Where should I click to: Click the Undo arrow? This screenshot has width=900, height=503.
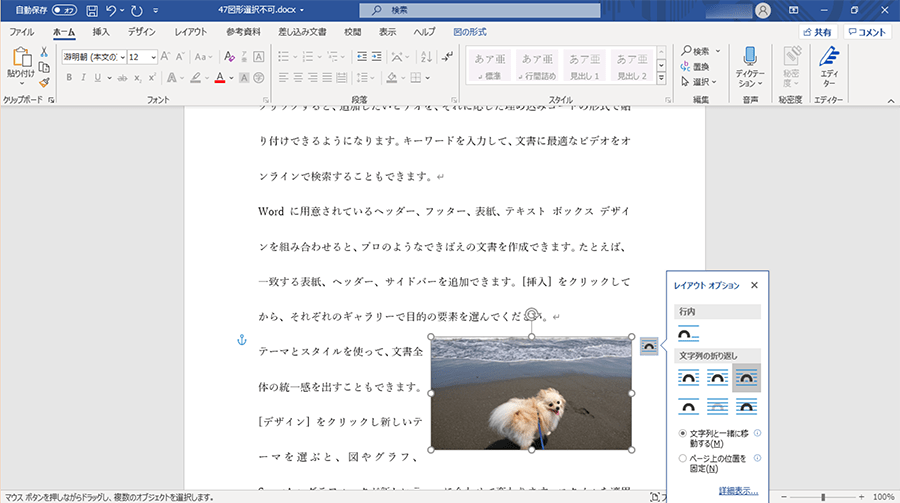[111, 10]
